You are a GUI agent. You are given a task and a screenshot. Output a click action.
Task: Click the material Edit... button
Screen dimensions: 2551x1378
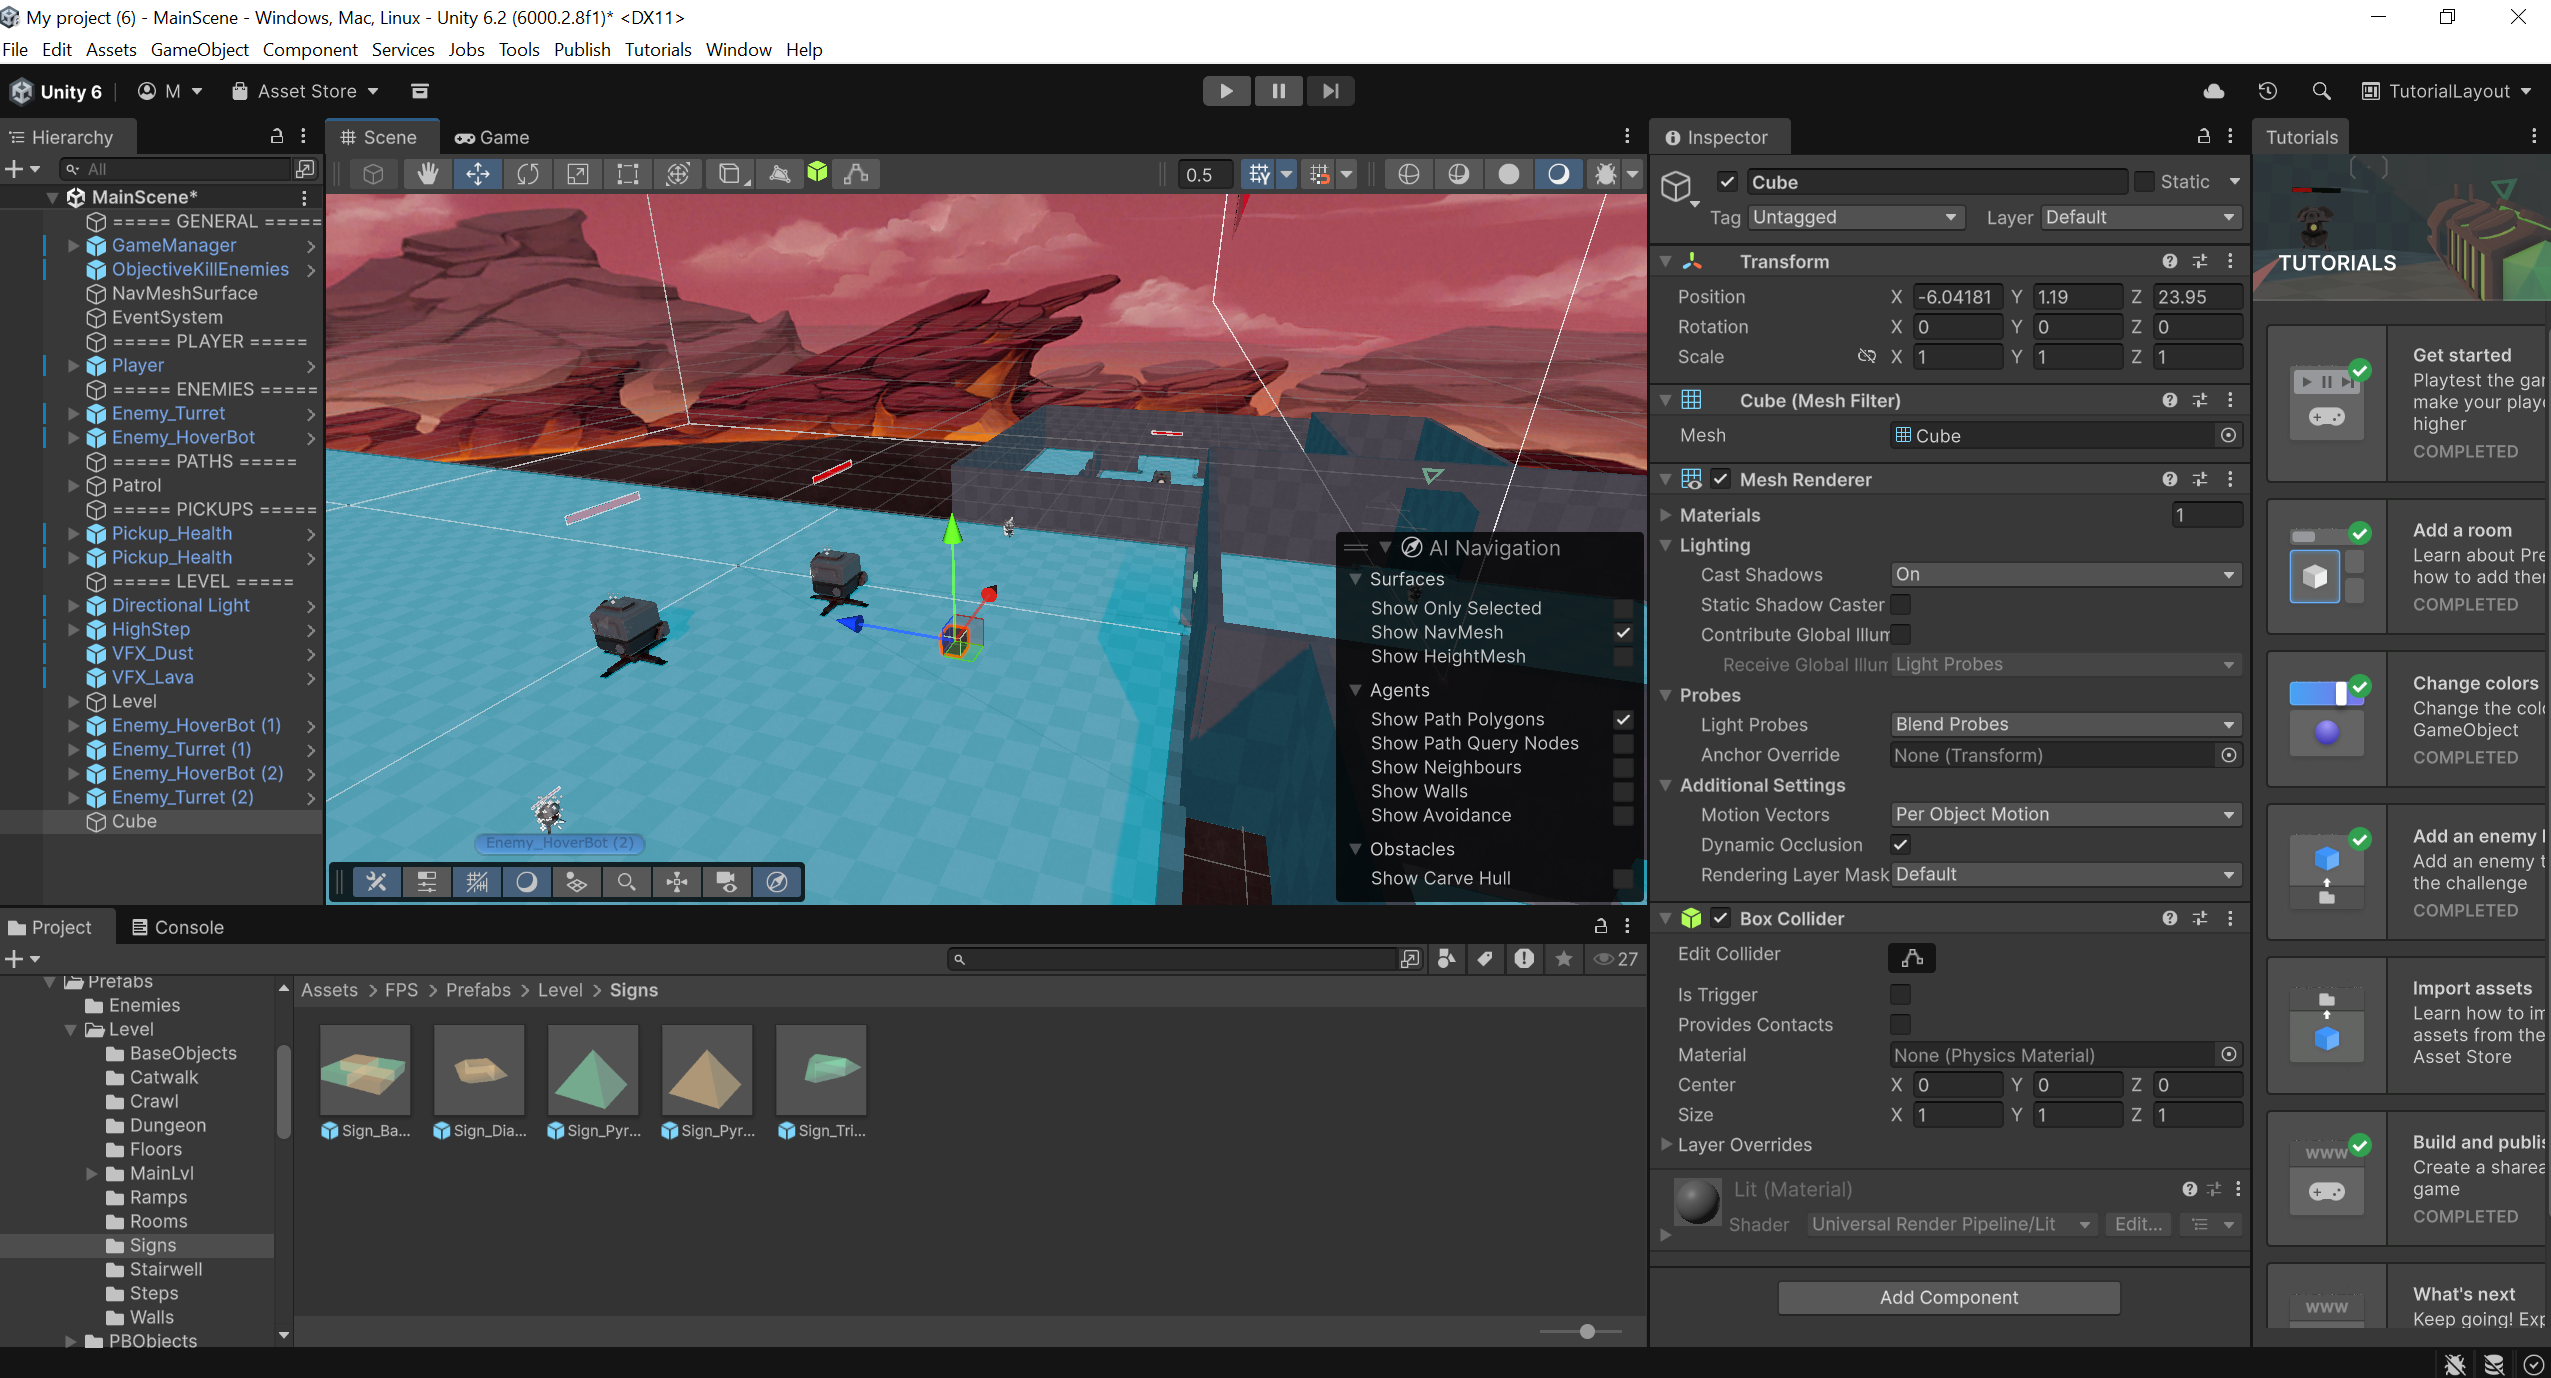pos(2138,1224)
